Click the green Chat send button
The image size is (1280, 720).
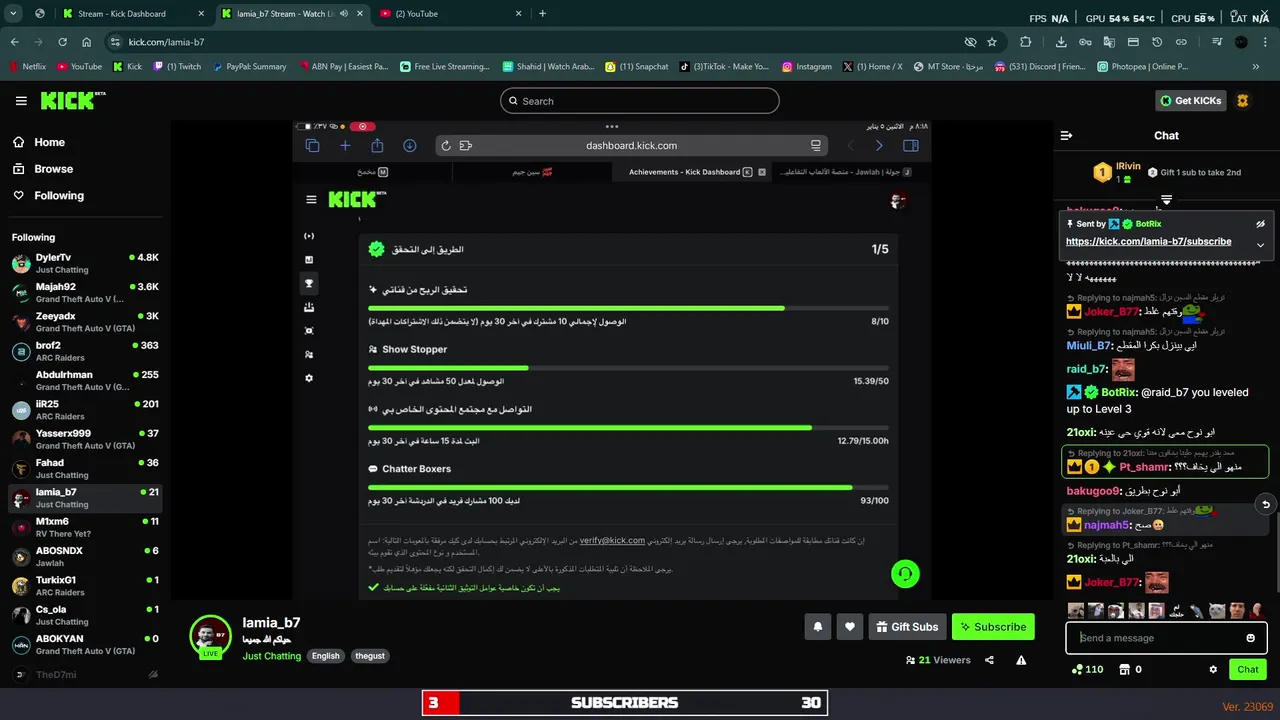(1248, 669)
